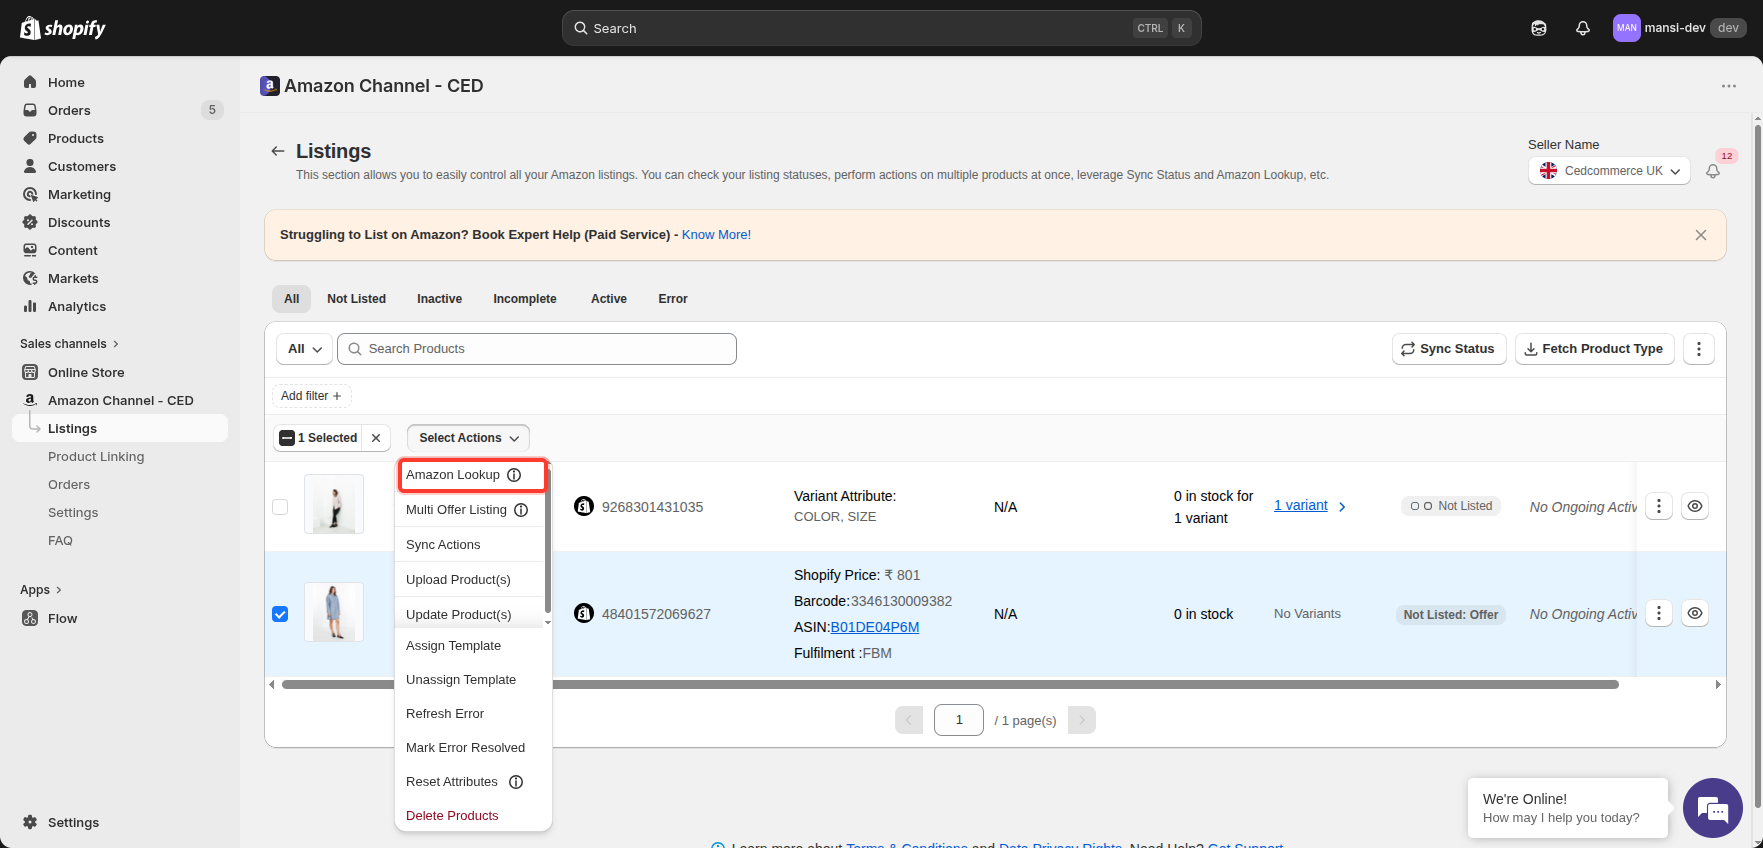Click the Marketing target icon
Screen dimensions: 1763x848
coord(30,194)
